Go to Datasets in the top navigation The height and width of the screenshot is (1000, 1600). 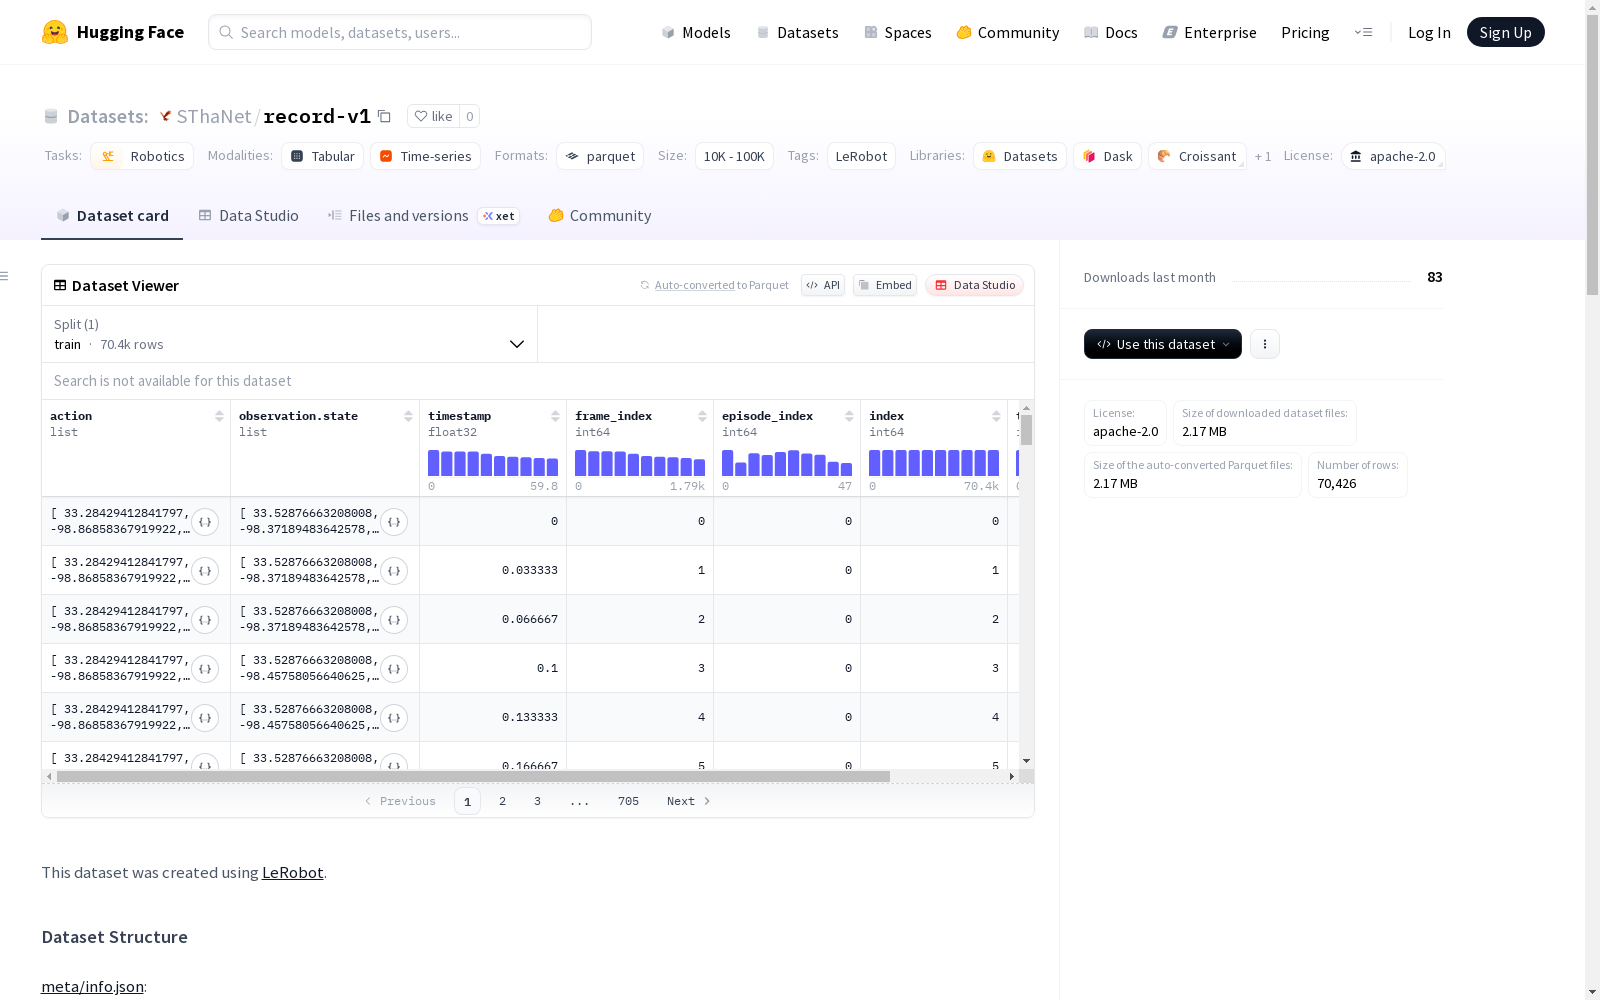(797, 32)
